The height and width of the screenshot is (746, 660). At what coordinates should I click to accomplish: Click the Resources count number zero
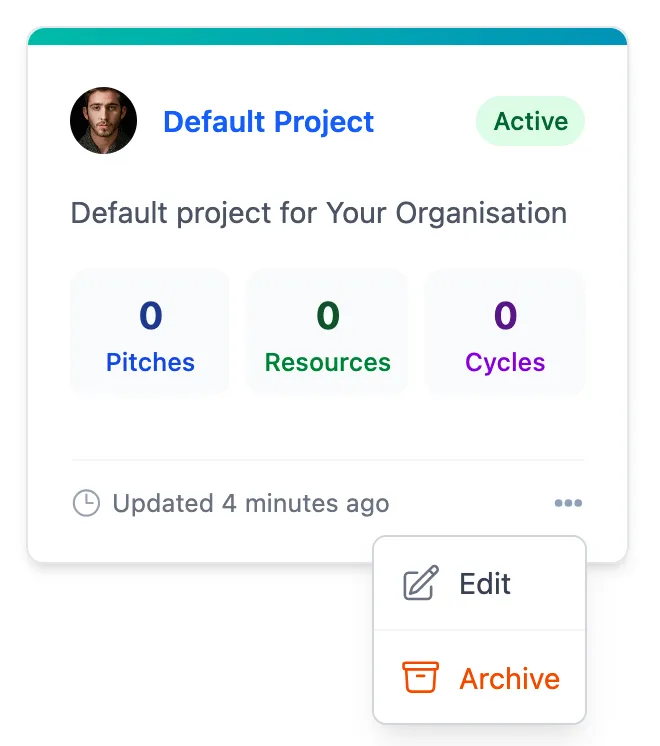(328, 315)
